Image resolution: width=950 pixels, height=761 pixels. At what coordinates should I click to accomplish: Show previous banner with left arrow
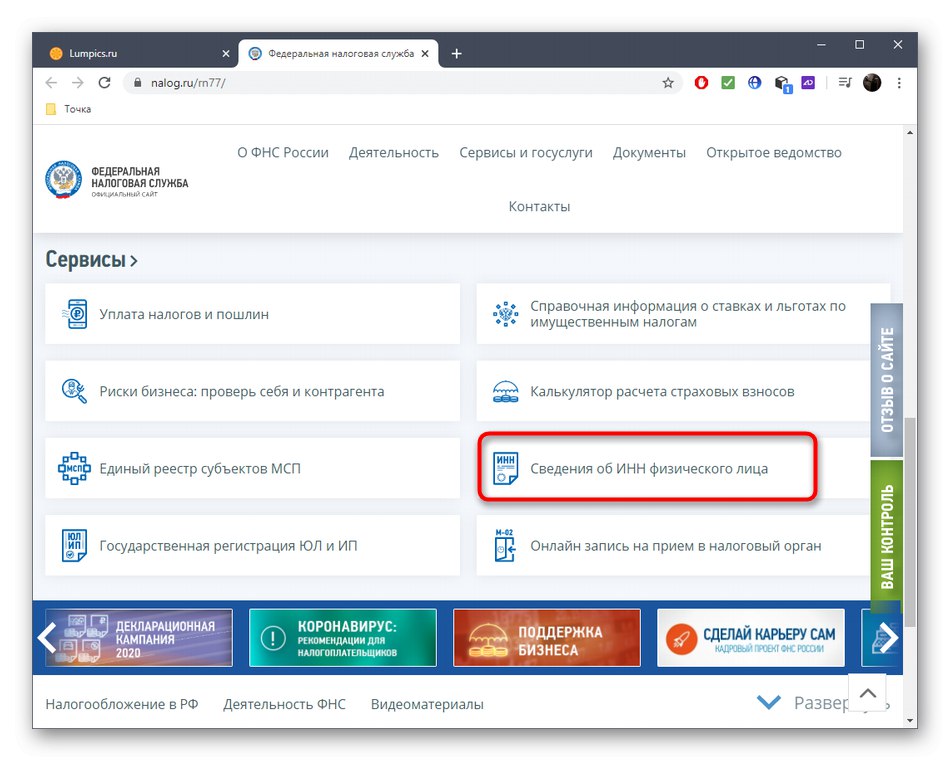(x=47, y=637)
